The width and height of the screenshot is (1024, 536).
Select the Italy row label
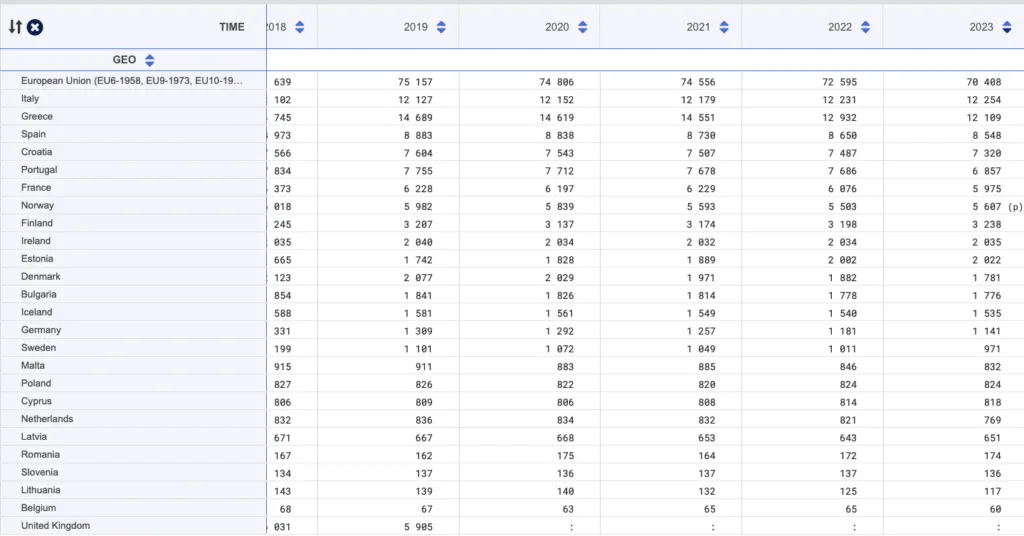(x=30, y=98)
